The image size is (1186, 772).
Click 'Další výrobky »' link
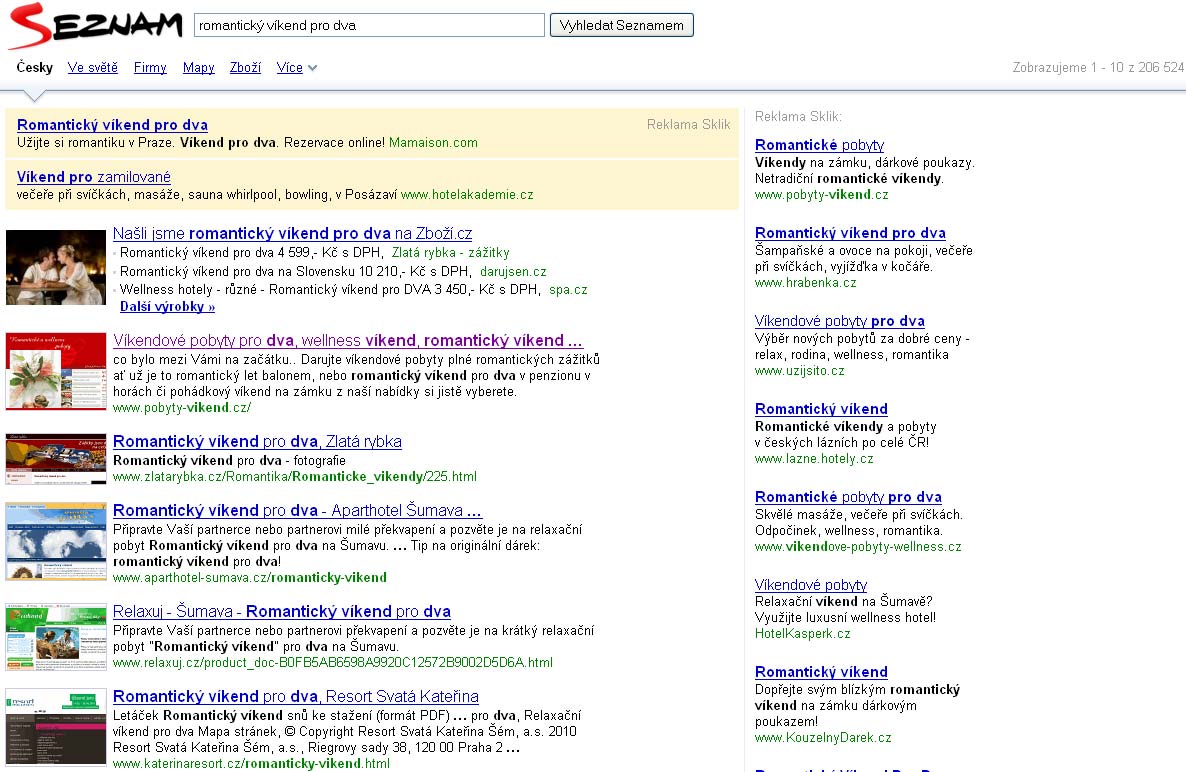point(167,306)
